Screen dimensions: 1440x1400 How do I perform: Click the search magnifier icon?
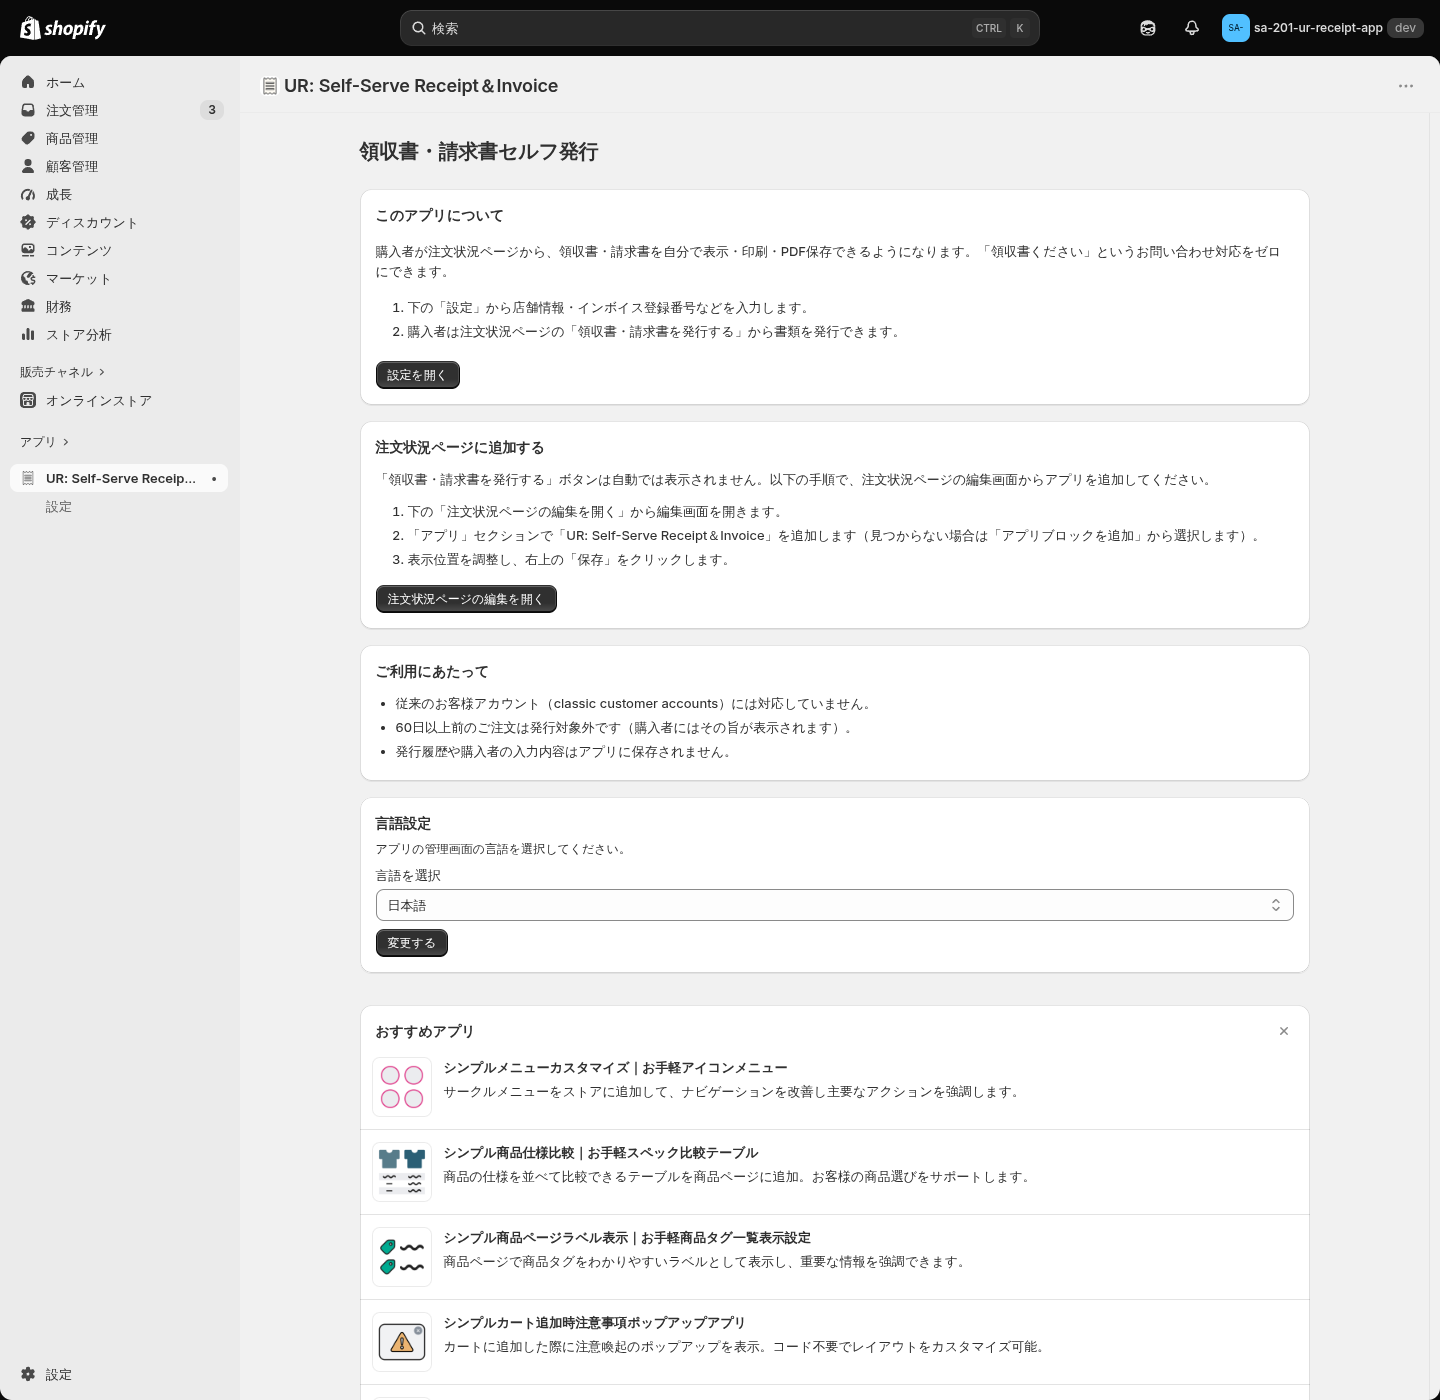(419, 28)
